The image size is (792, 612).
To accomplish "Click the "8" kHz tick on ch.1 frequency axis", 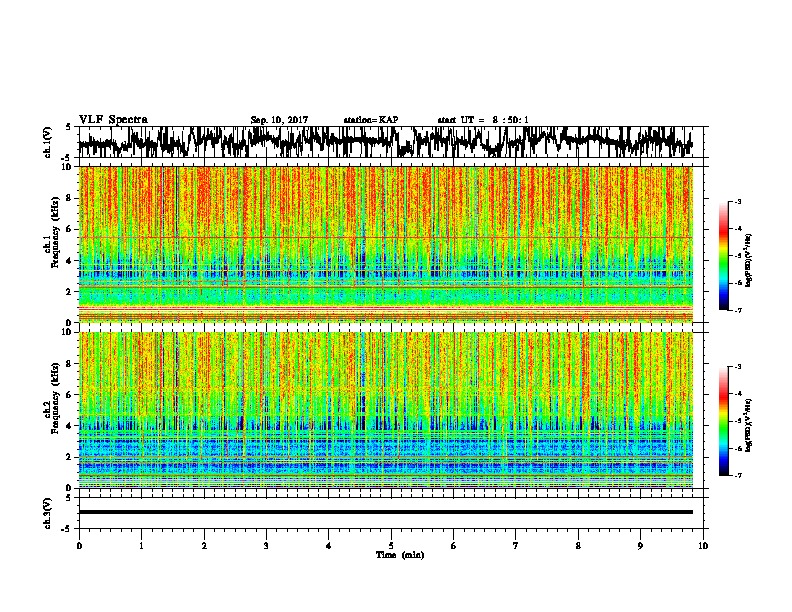I will click(x=70, y=198).
